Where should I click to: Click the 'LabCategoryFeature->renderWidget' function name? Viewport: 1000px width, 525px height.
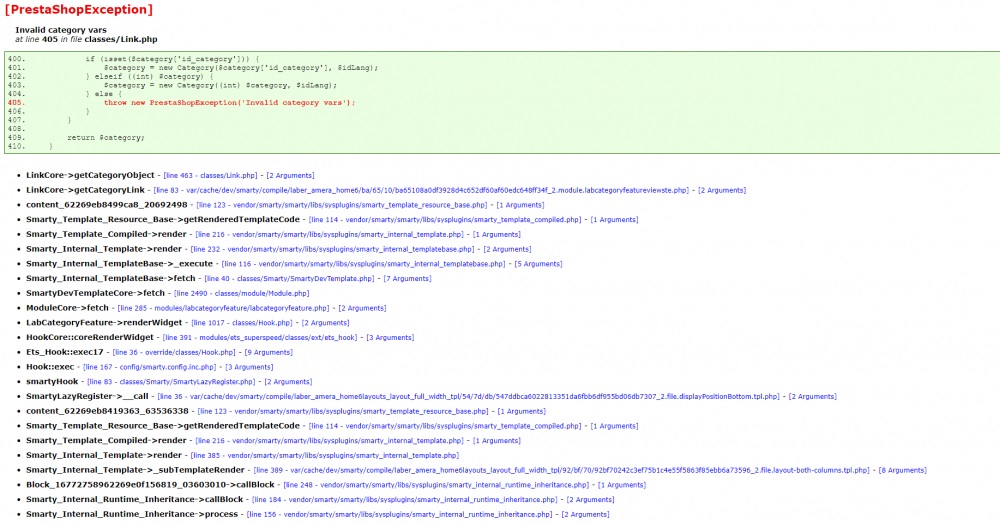pyautogui.click(x=104, y=323)
